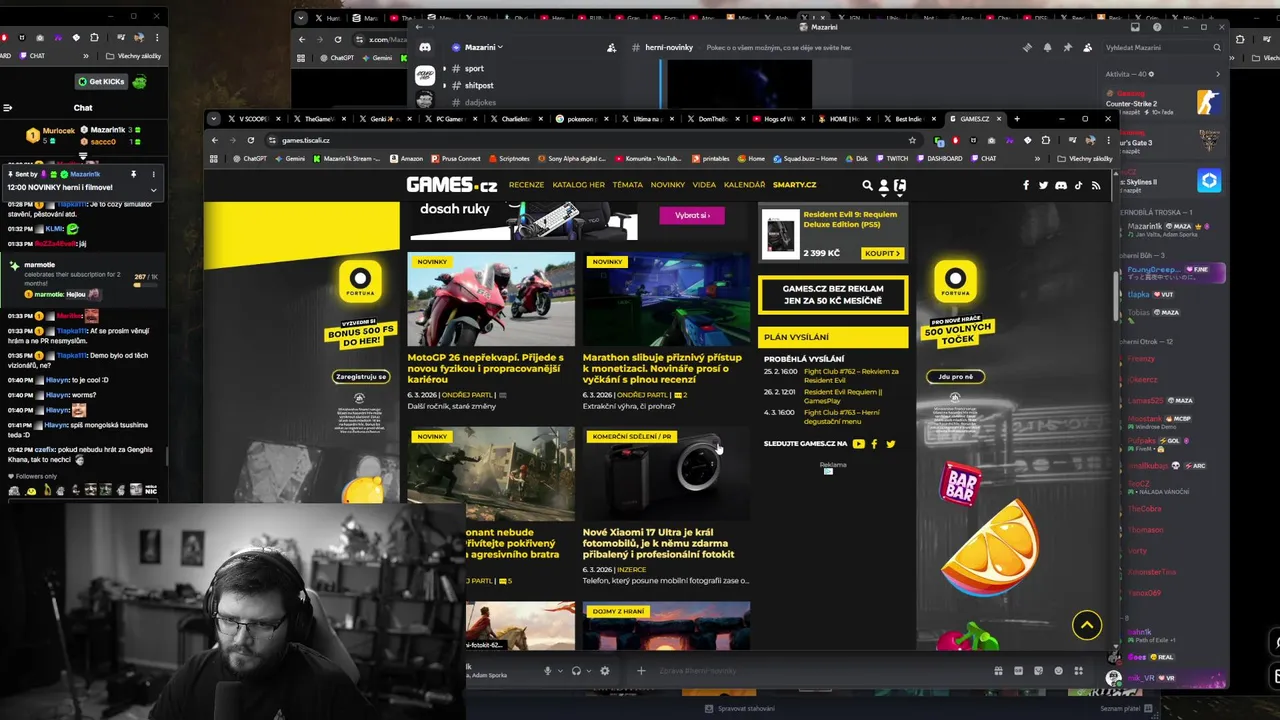Click Jdu pro ně Fortuna button
The image size is (1280, 720).
point(955,377)
